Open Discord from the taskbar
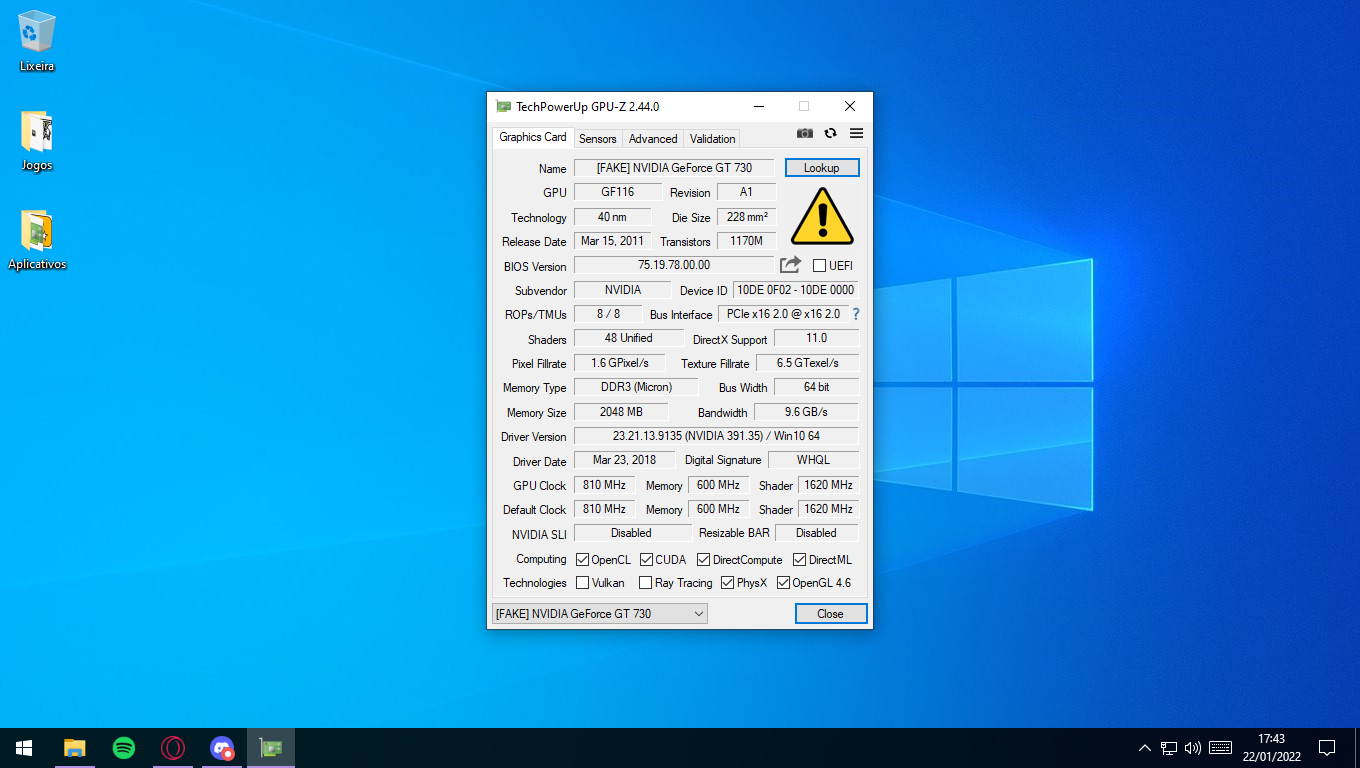Image resolution: width=1360 pixels, height=768 pixels. (222, 748)
